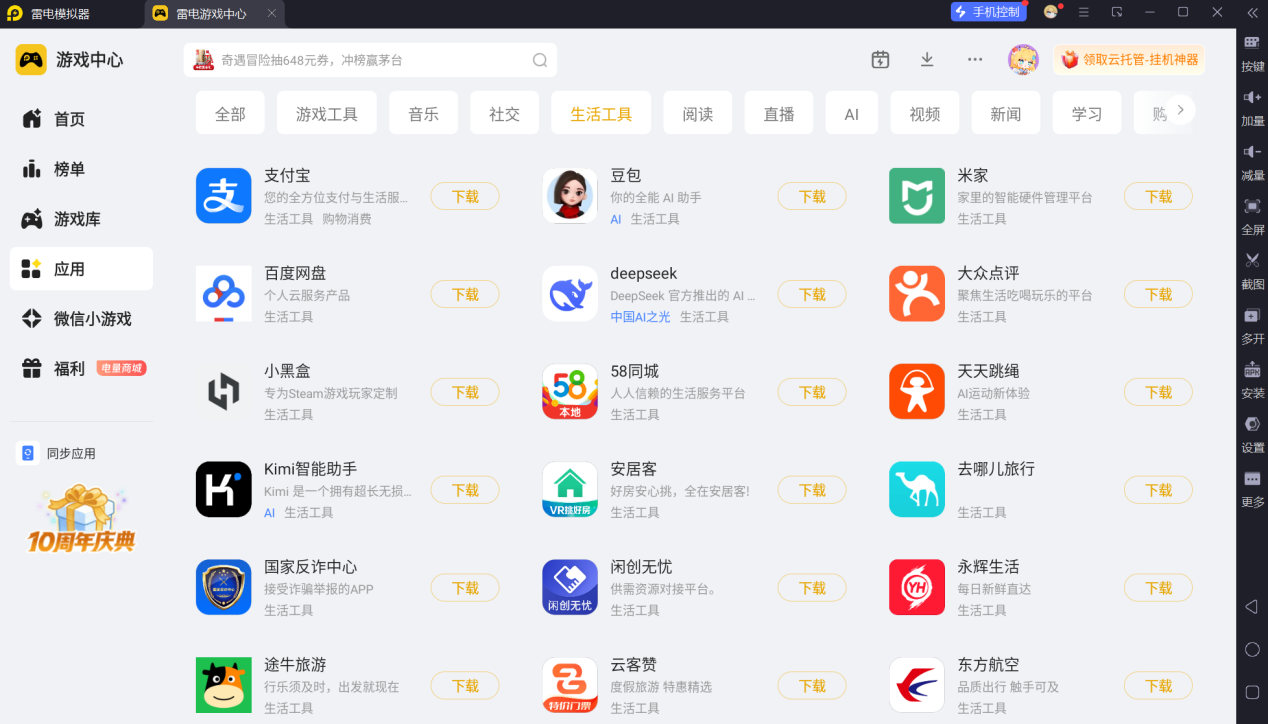Image resolution: width=1268 pixels, height=724 pixels.
Task: Download Kimi智能助手 with its 下载 button
Action: click(465, 490)
